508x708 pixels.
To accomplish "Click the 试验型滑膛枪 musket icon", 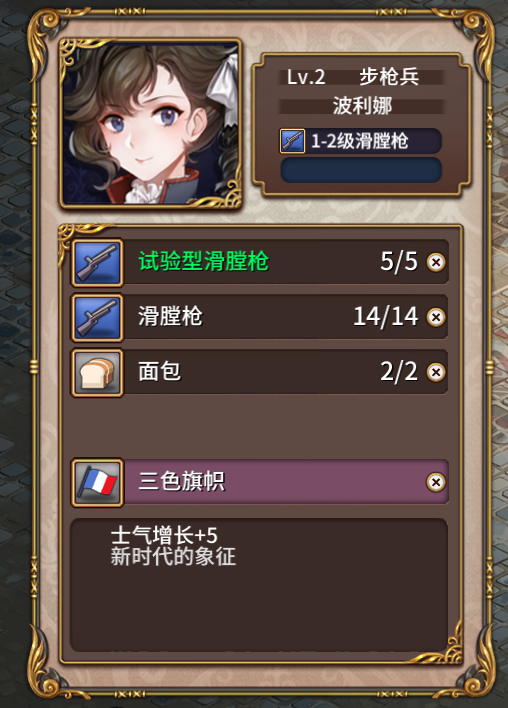I will click(x=98, y=262).
